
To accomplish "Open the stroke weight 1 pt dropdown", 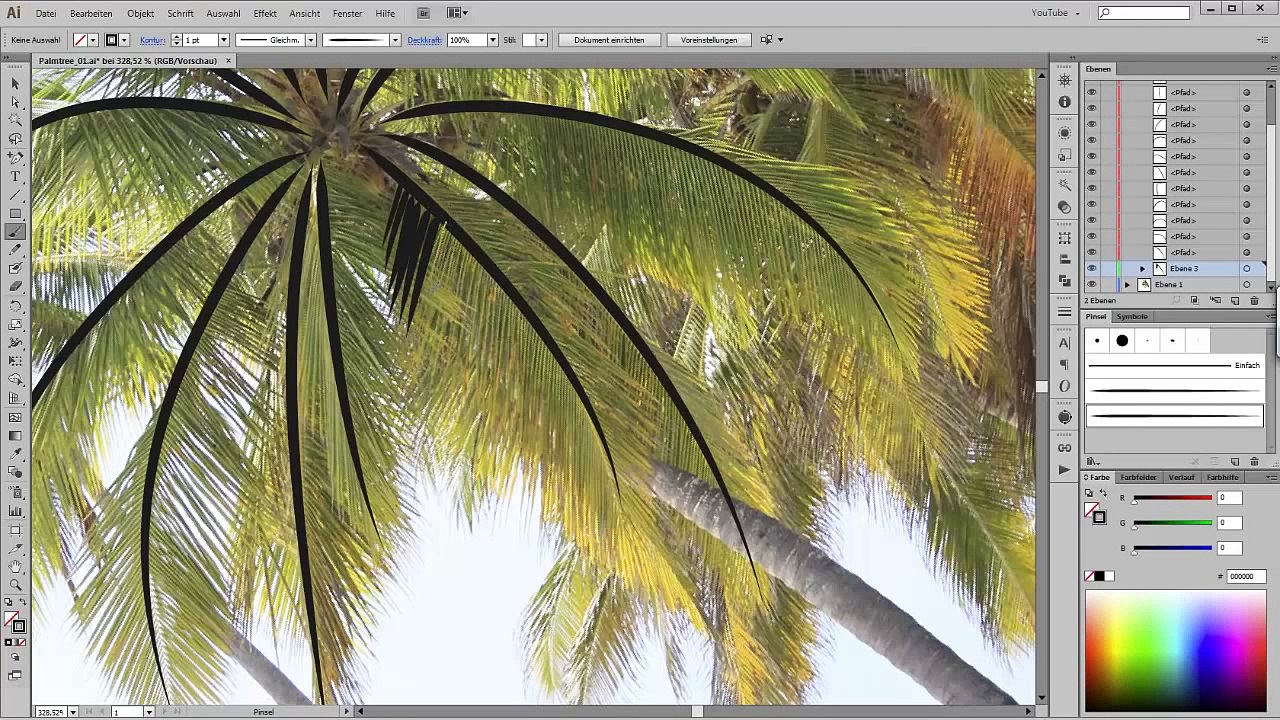I will 223,40.
